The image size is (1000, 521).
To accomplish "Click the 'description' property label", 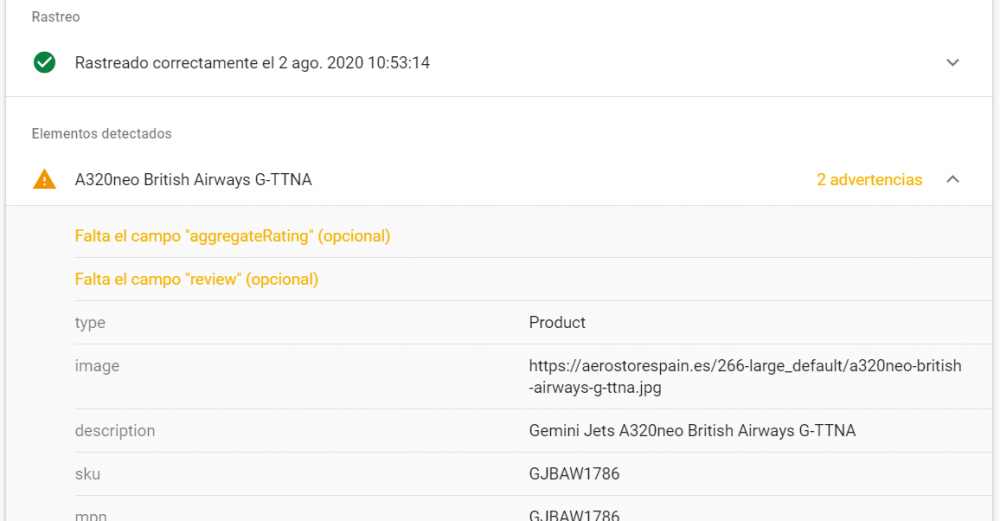I will coord(115,431).
